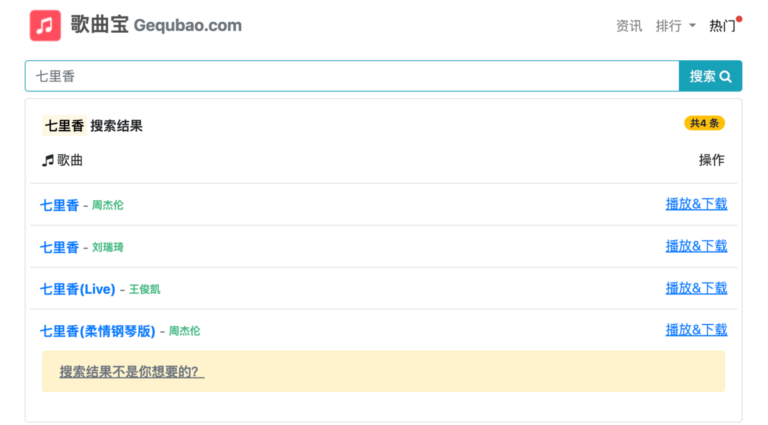This screenshot has height=425, width=768.
Task: Open the 资讯 menu item
Action: (x=629, y=26)
